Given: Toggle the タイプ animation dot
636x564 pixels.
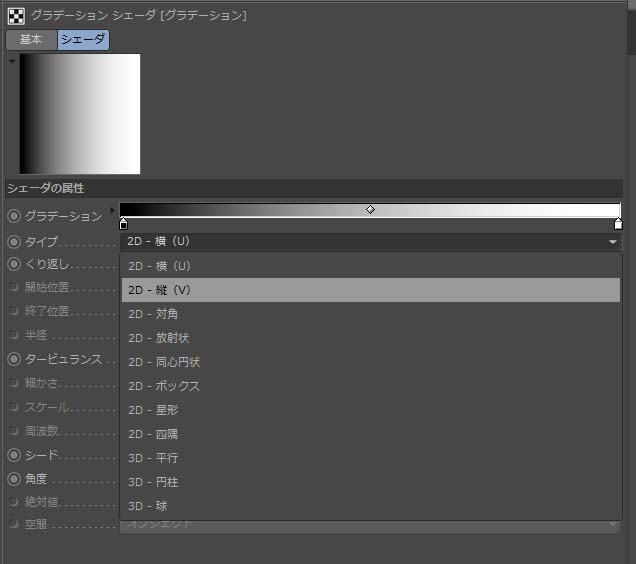Looking at the screenshot, I should pyautogui.click(x=14, y=242).
